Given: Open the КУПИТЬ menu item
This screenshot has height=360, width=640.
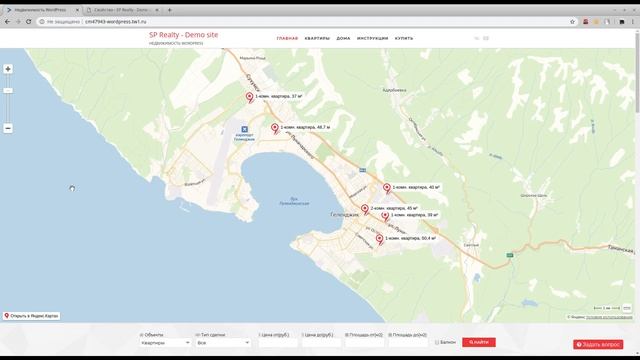Looking at the screenshot, I should point(404,38).
